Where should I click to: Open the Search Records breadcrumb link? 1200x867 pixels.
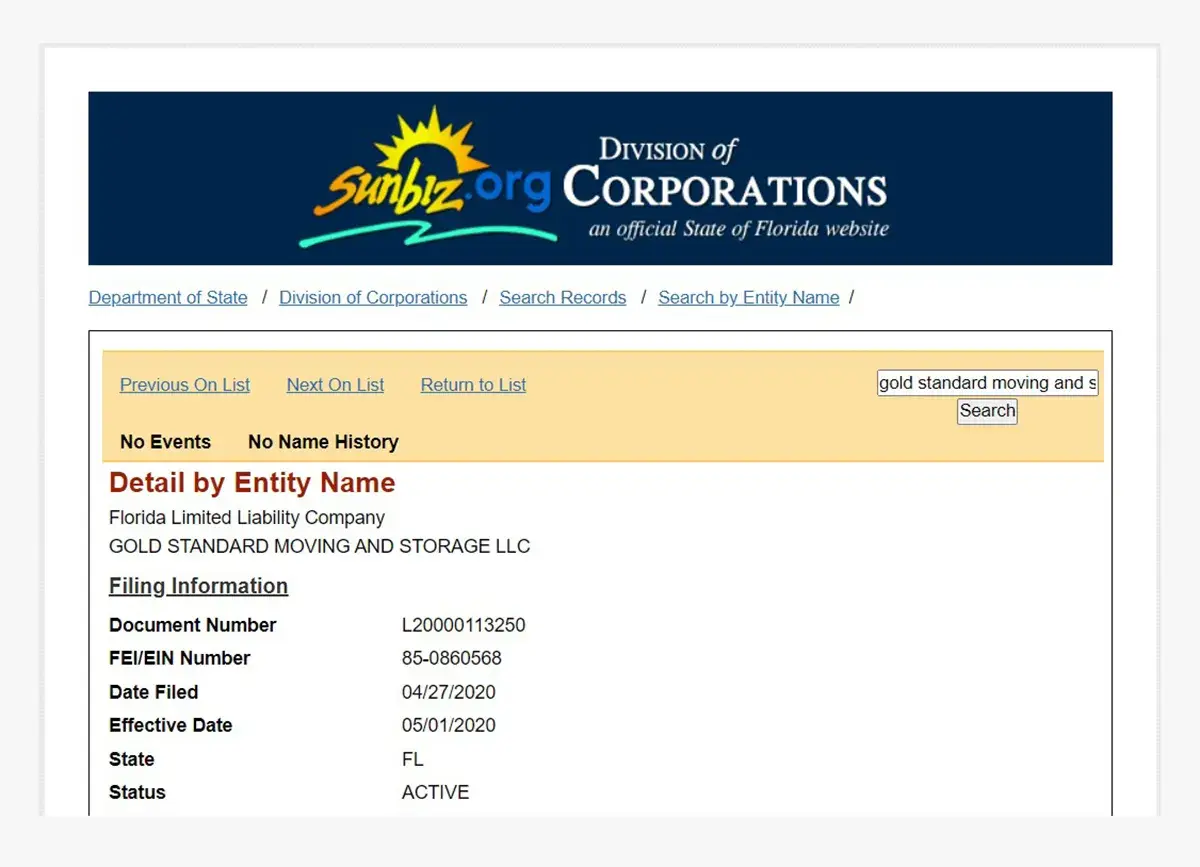click(562, 298)
